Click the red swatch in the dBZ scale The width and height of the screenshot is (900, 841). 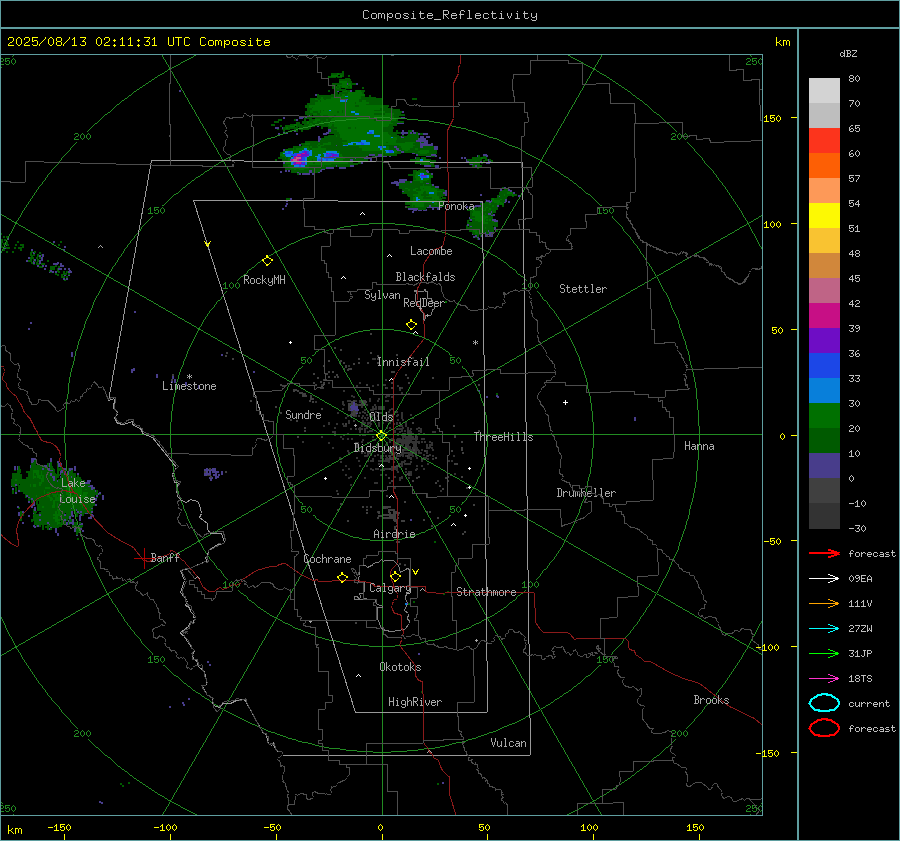point(824,140)
